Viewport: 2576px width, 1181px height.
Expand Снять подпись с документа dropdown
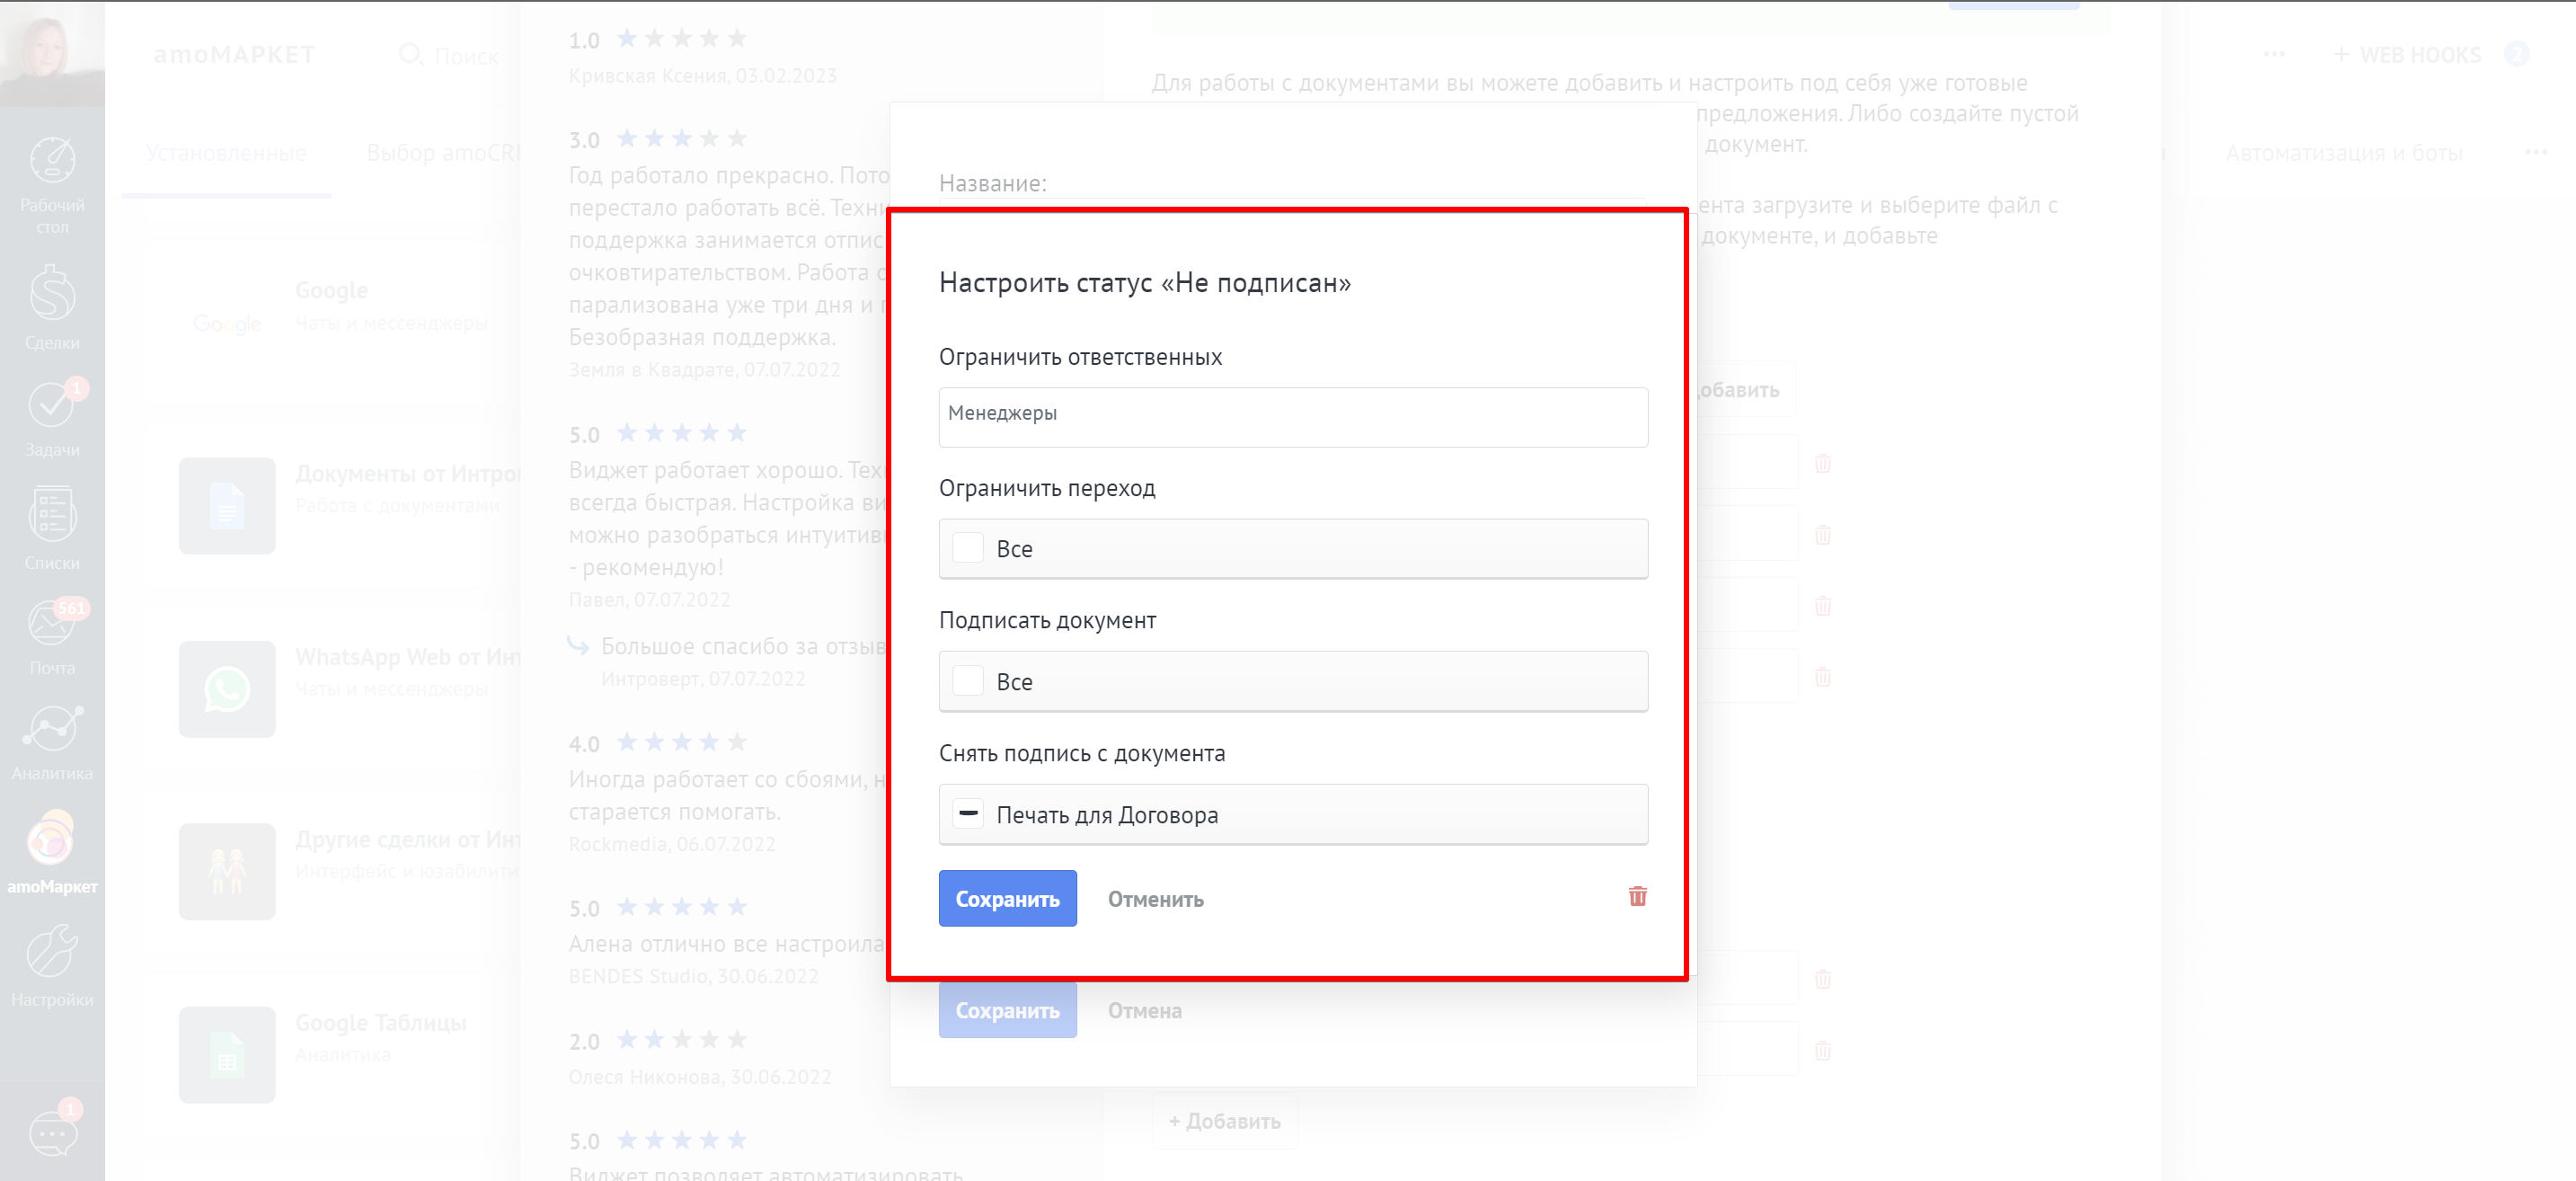1293,814
